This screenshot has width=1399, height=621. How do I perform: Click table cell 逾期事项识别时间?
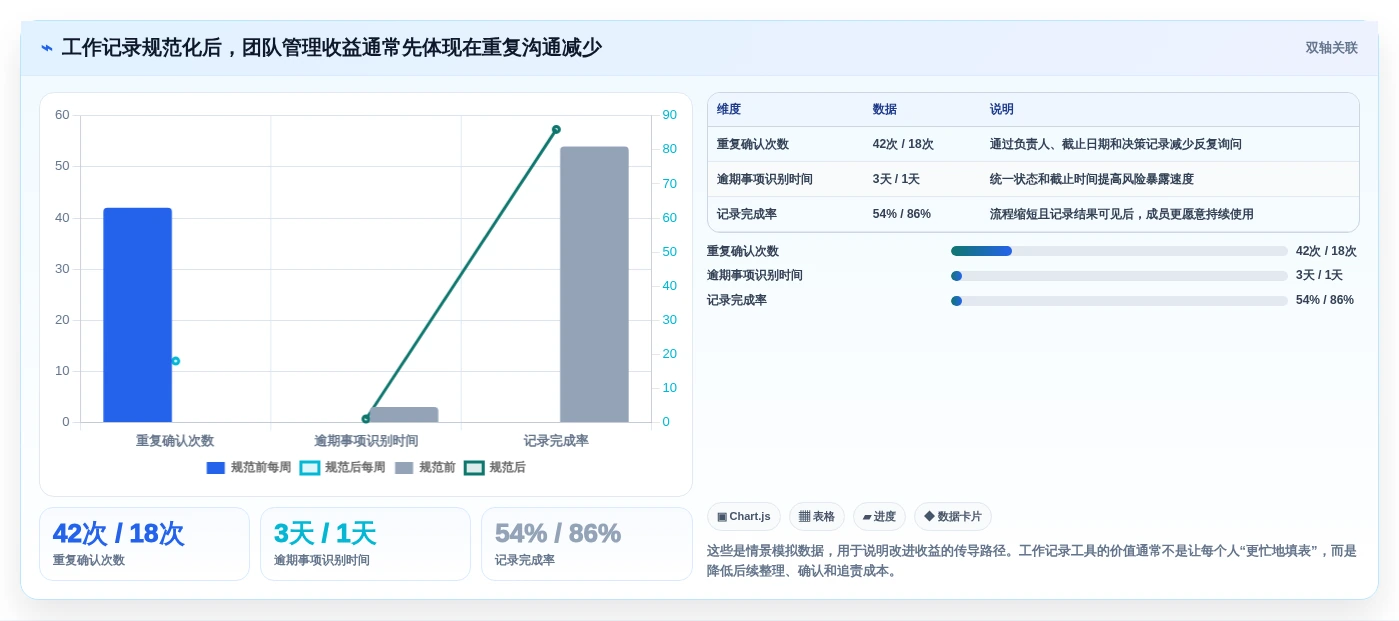pyautogui.click(x=765, y=179)
